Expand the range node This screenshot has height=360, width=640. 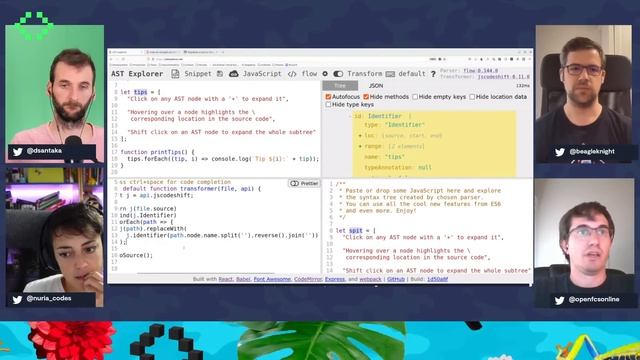coord(360,146)
